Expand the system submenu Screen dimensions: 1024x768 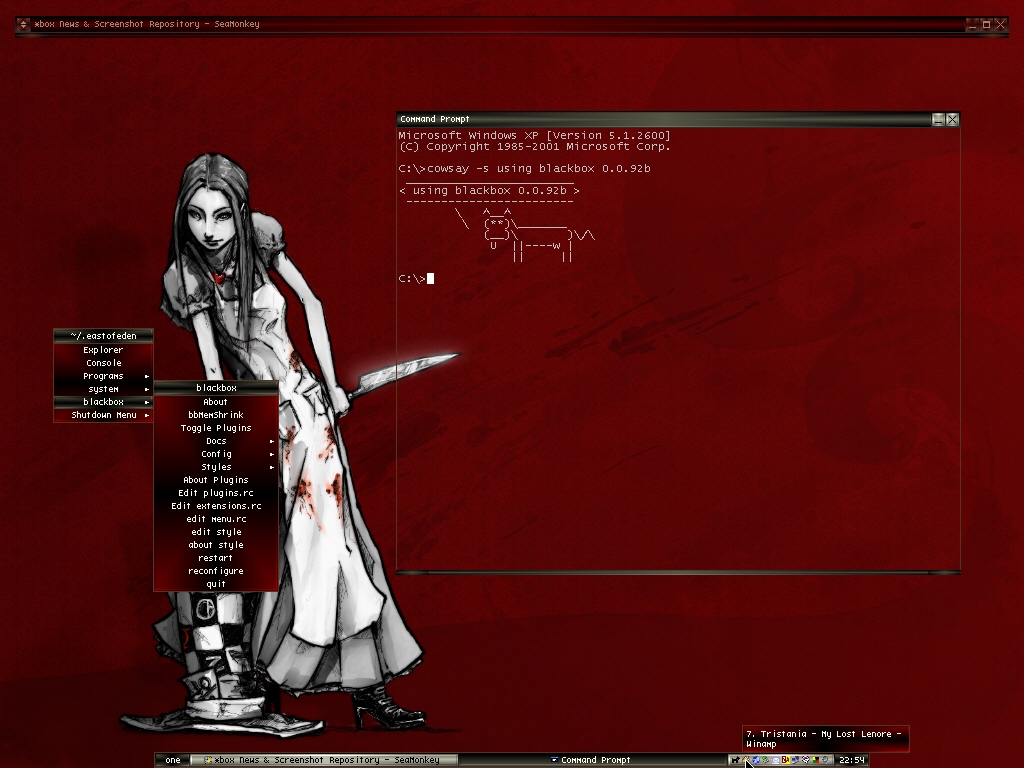[x=103, y=389]
